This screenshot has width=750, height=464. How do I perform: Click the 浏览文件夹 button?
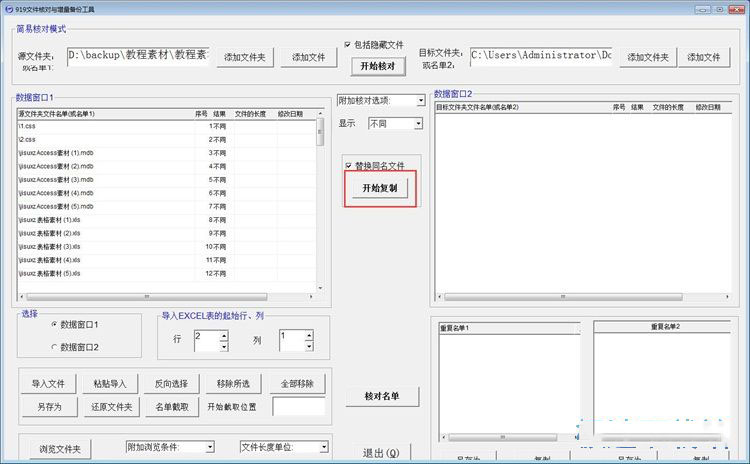click(x=60, y=449)
